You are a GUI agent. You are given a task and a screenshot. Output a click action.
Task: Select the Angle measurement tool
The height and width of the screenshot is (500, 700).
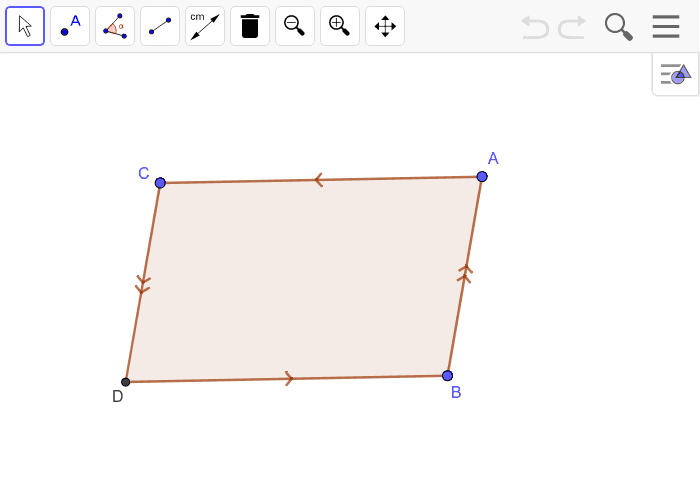pyautogui.click(x=115, y=26)
